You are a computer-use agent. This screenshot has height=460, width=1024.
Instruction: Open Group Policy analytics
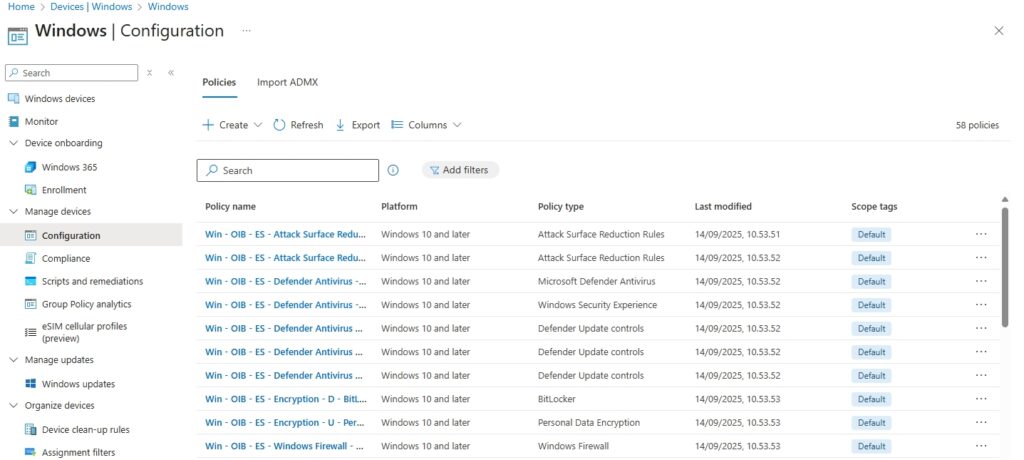coord(86,304)
